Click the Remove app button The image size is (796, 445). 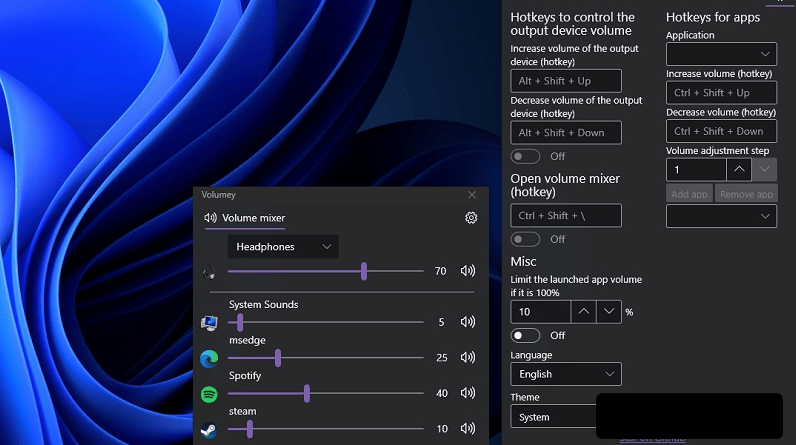pos(746,194)
